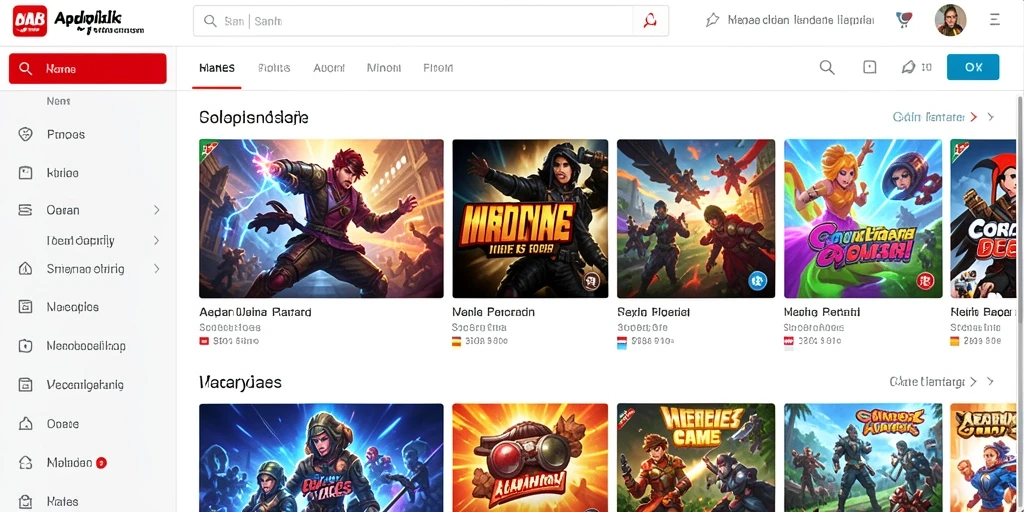Click the square icon next to toolbar search

point(869,67)
